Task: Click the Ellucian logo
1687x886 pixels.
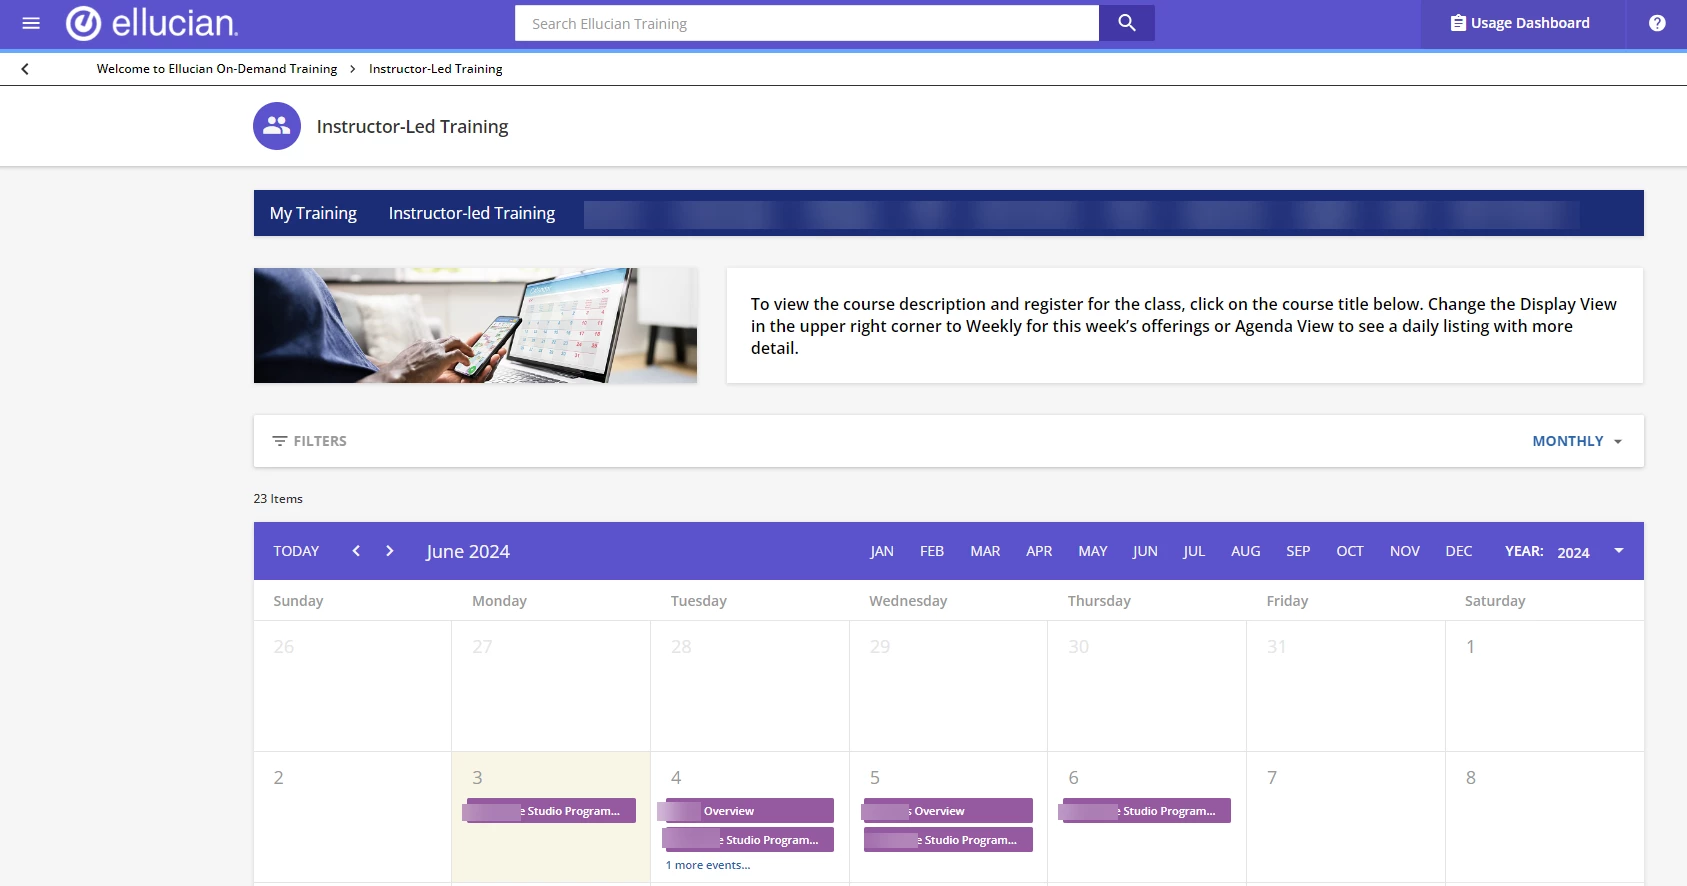Action: (x=152, y=23)
